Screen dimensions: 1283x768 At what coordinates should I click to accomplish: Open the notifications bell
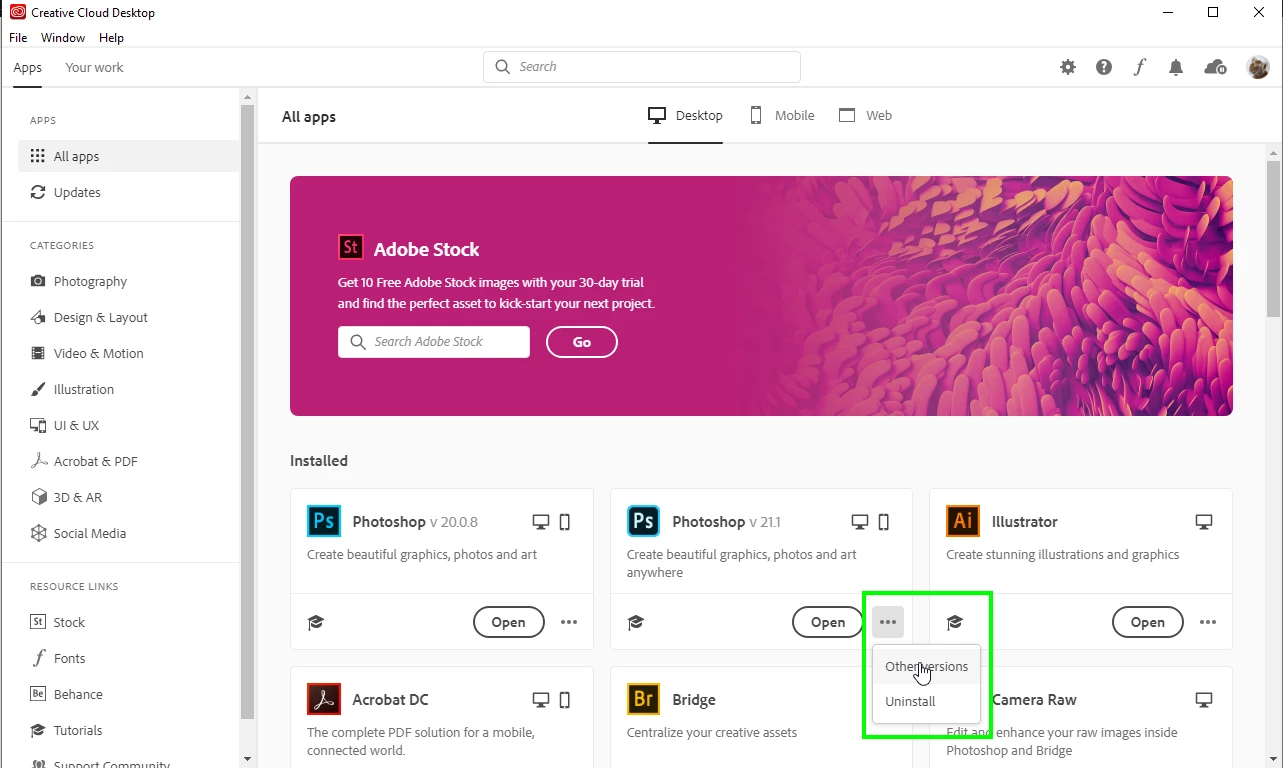[1176, 67]
